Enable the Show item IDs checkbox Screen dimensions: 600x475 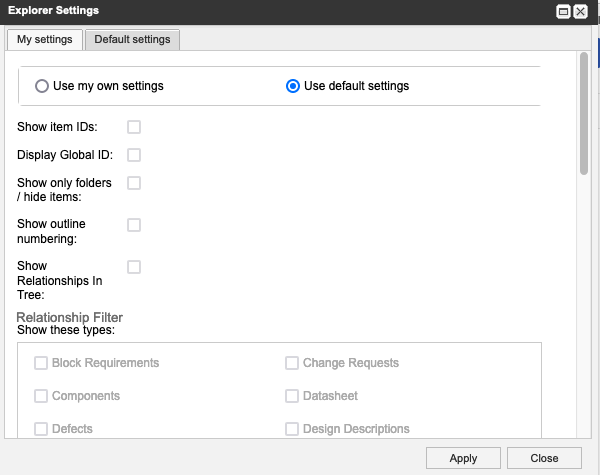pyautogui.click(x=134, y=127)
